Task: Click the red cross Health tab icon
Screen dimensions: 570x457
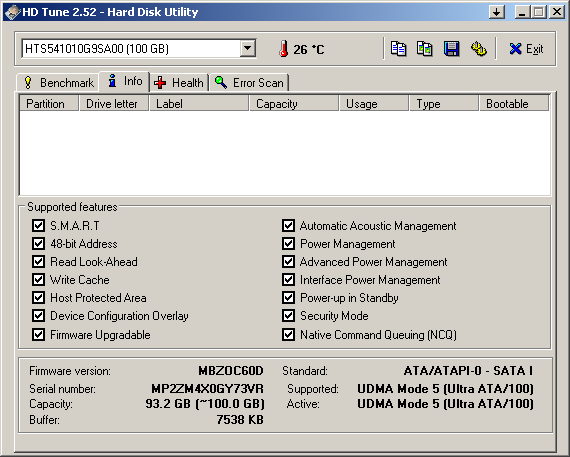Action: [x=160, y=83]
